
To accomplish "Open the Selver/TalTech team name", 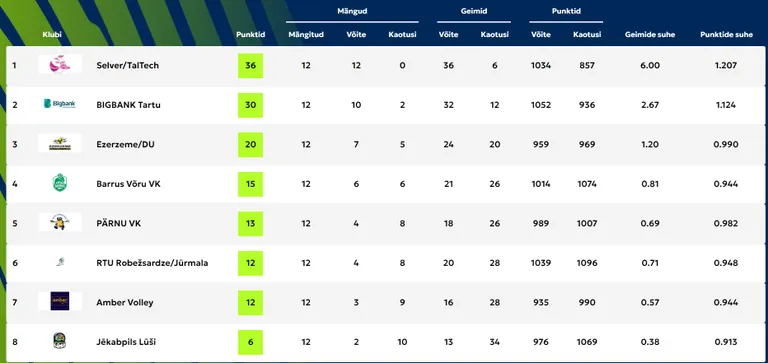I will click(x=127, y=65).
